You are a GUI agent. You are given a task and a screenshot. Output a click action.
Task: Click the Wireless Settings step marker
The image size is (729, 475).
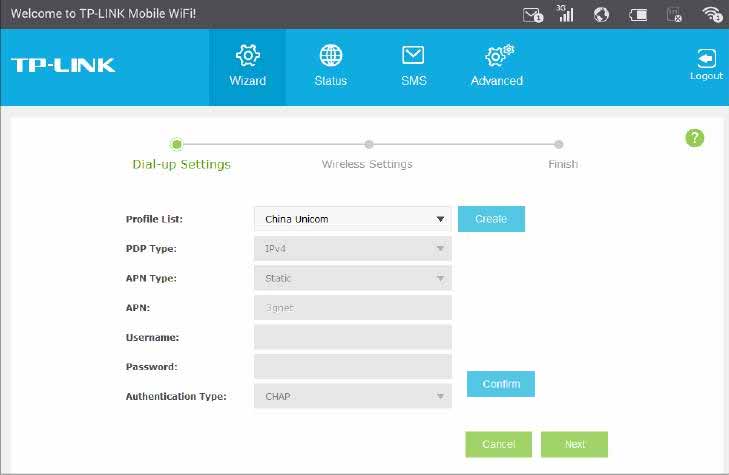[369, 145]
